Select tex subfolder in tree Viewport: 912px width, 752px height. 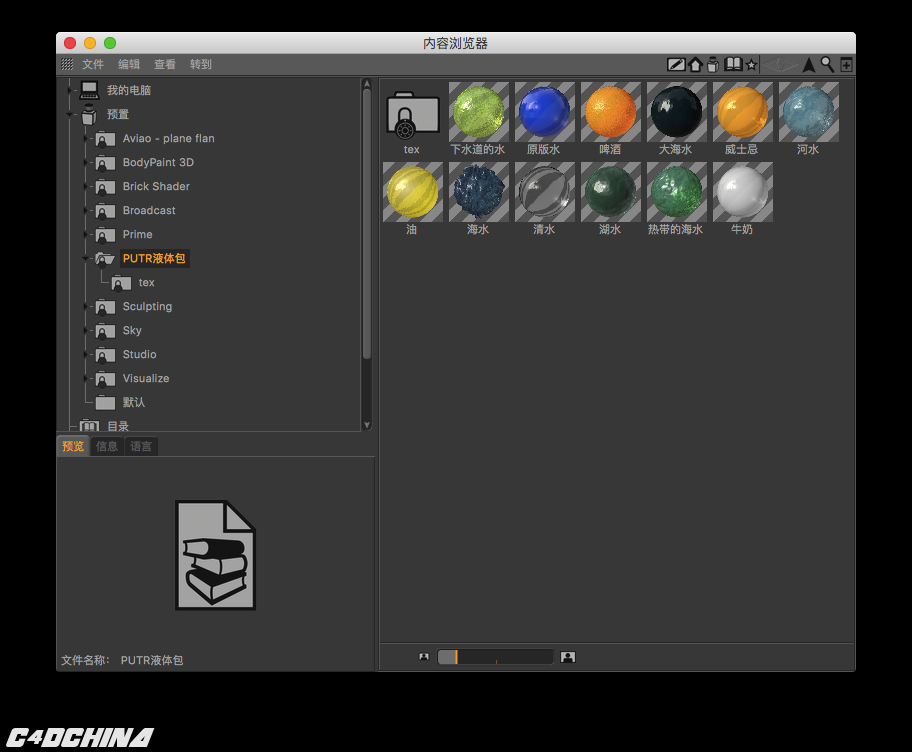[x=147, y=282]
